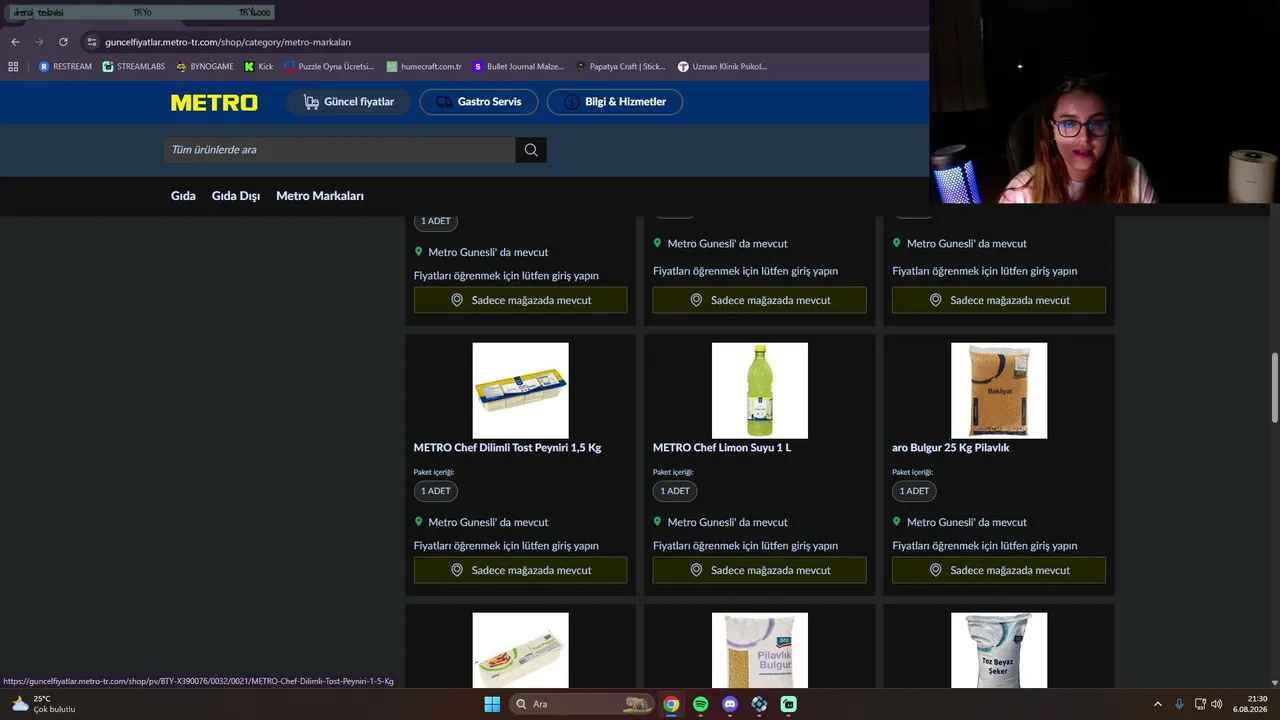Focus the 'Tüm ürünlerde ara' search field
The width and height of the screenshot is (1280, 720).
pyautogui.click(x=340, y=150)
